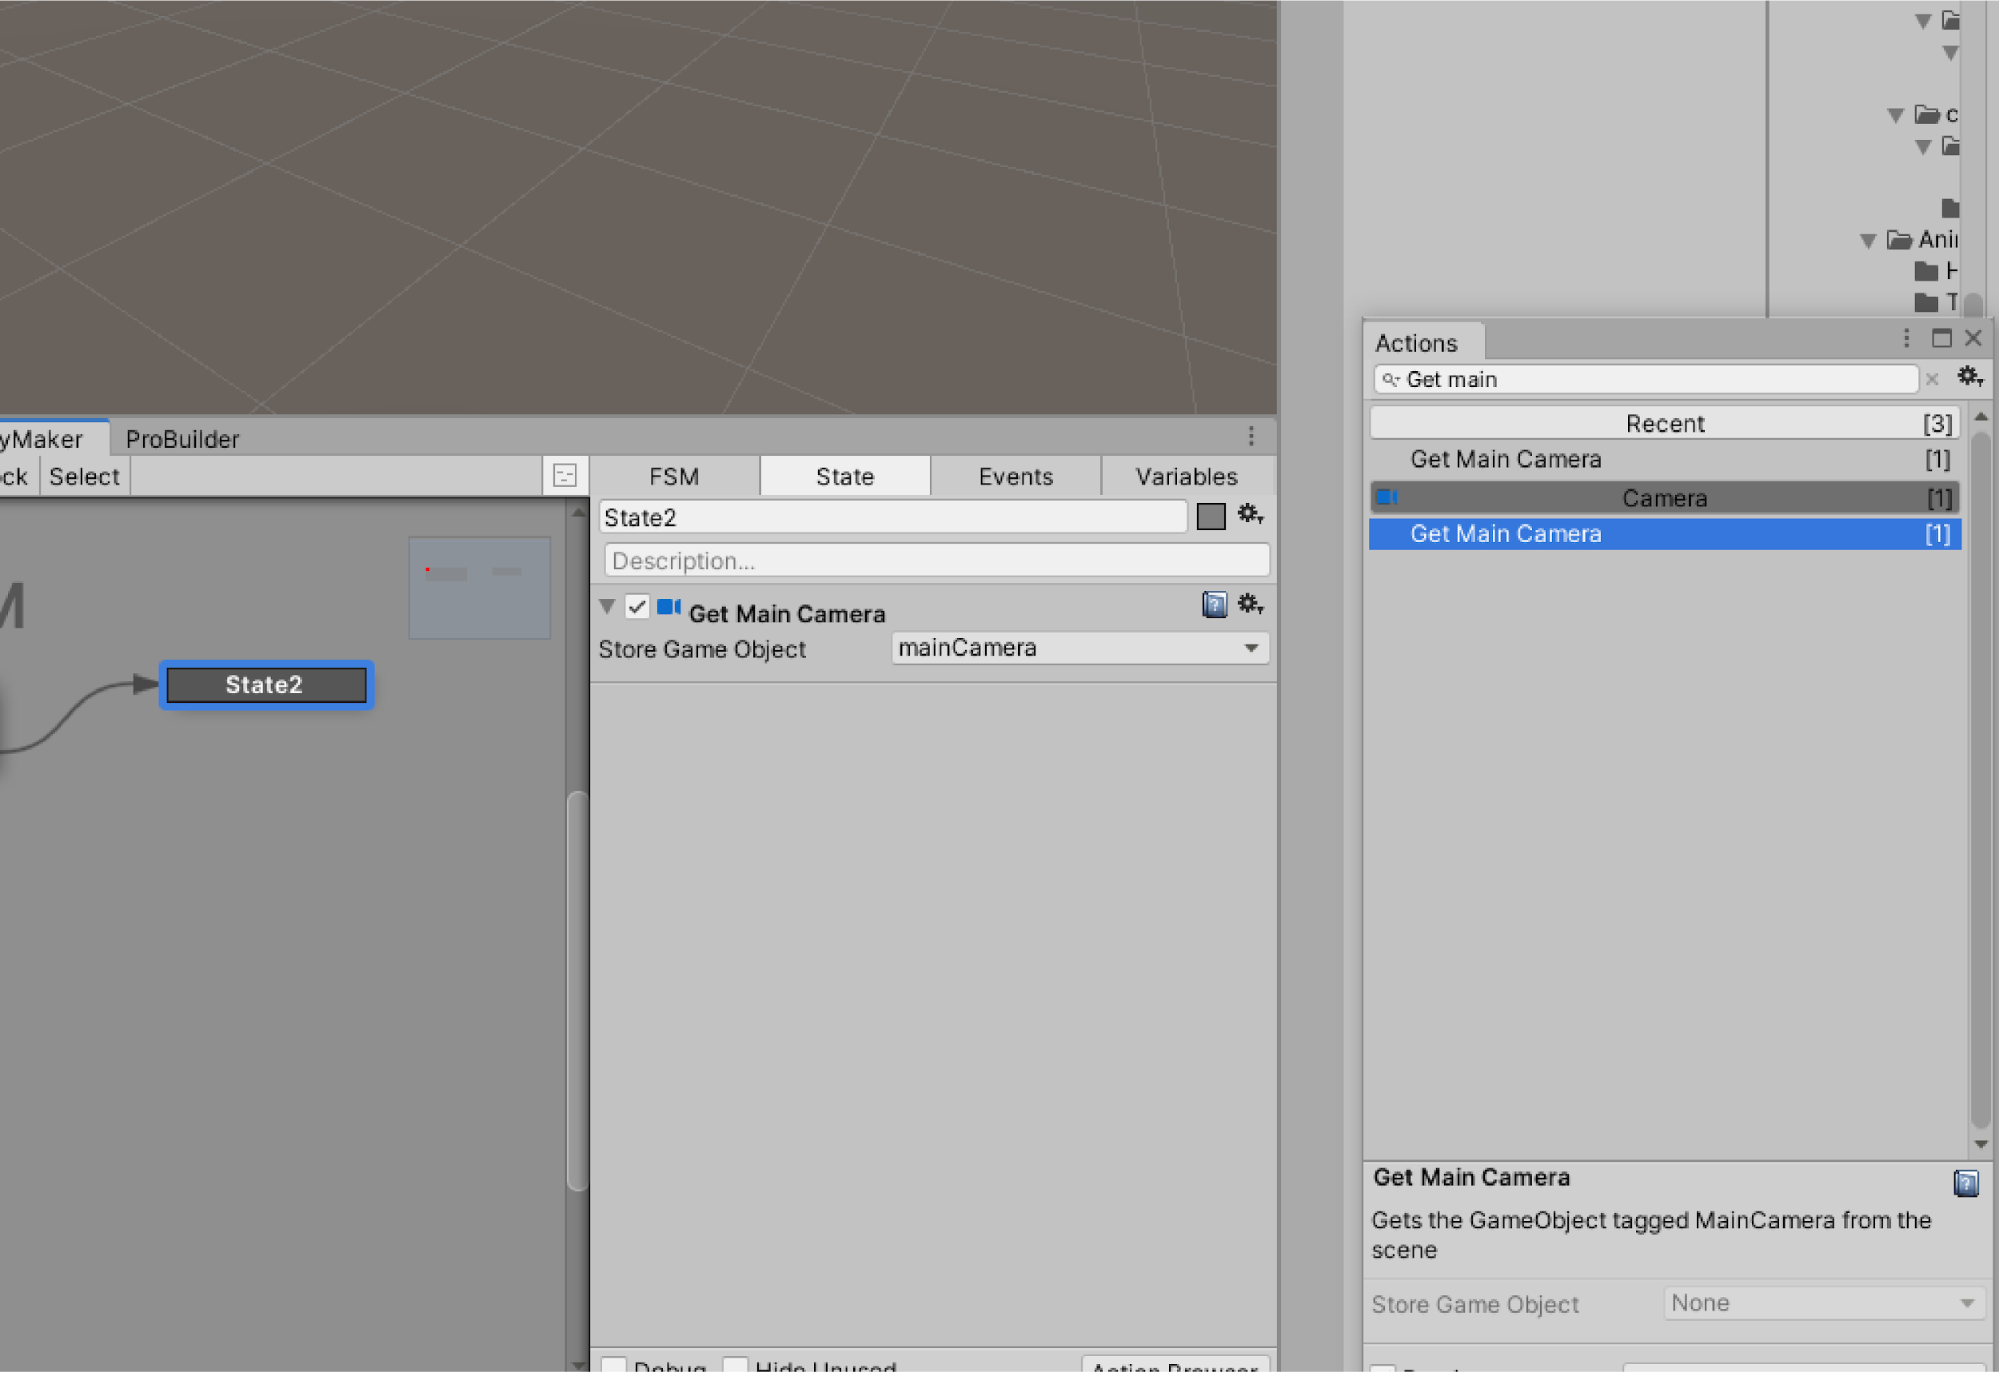
Task: Open help docs for Get Main Camera action
Action: (x=1214, y=604)
